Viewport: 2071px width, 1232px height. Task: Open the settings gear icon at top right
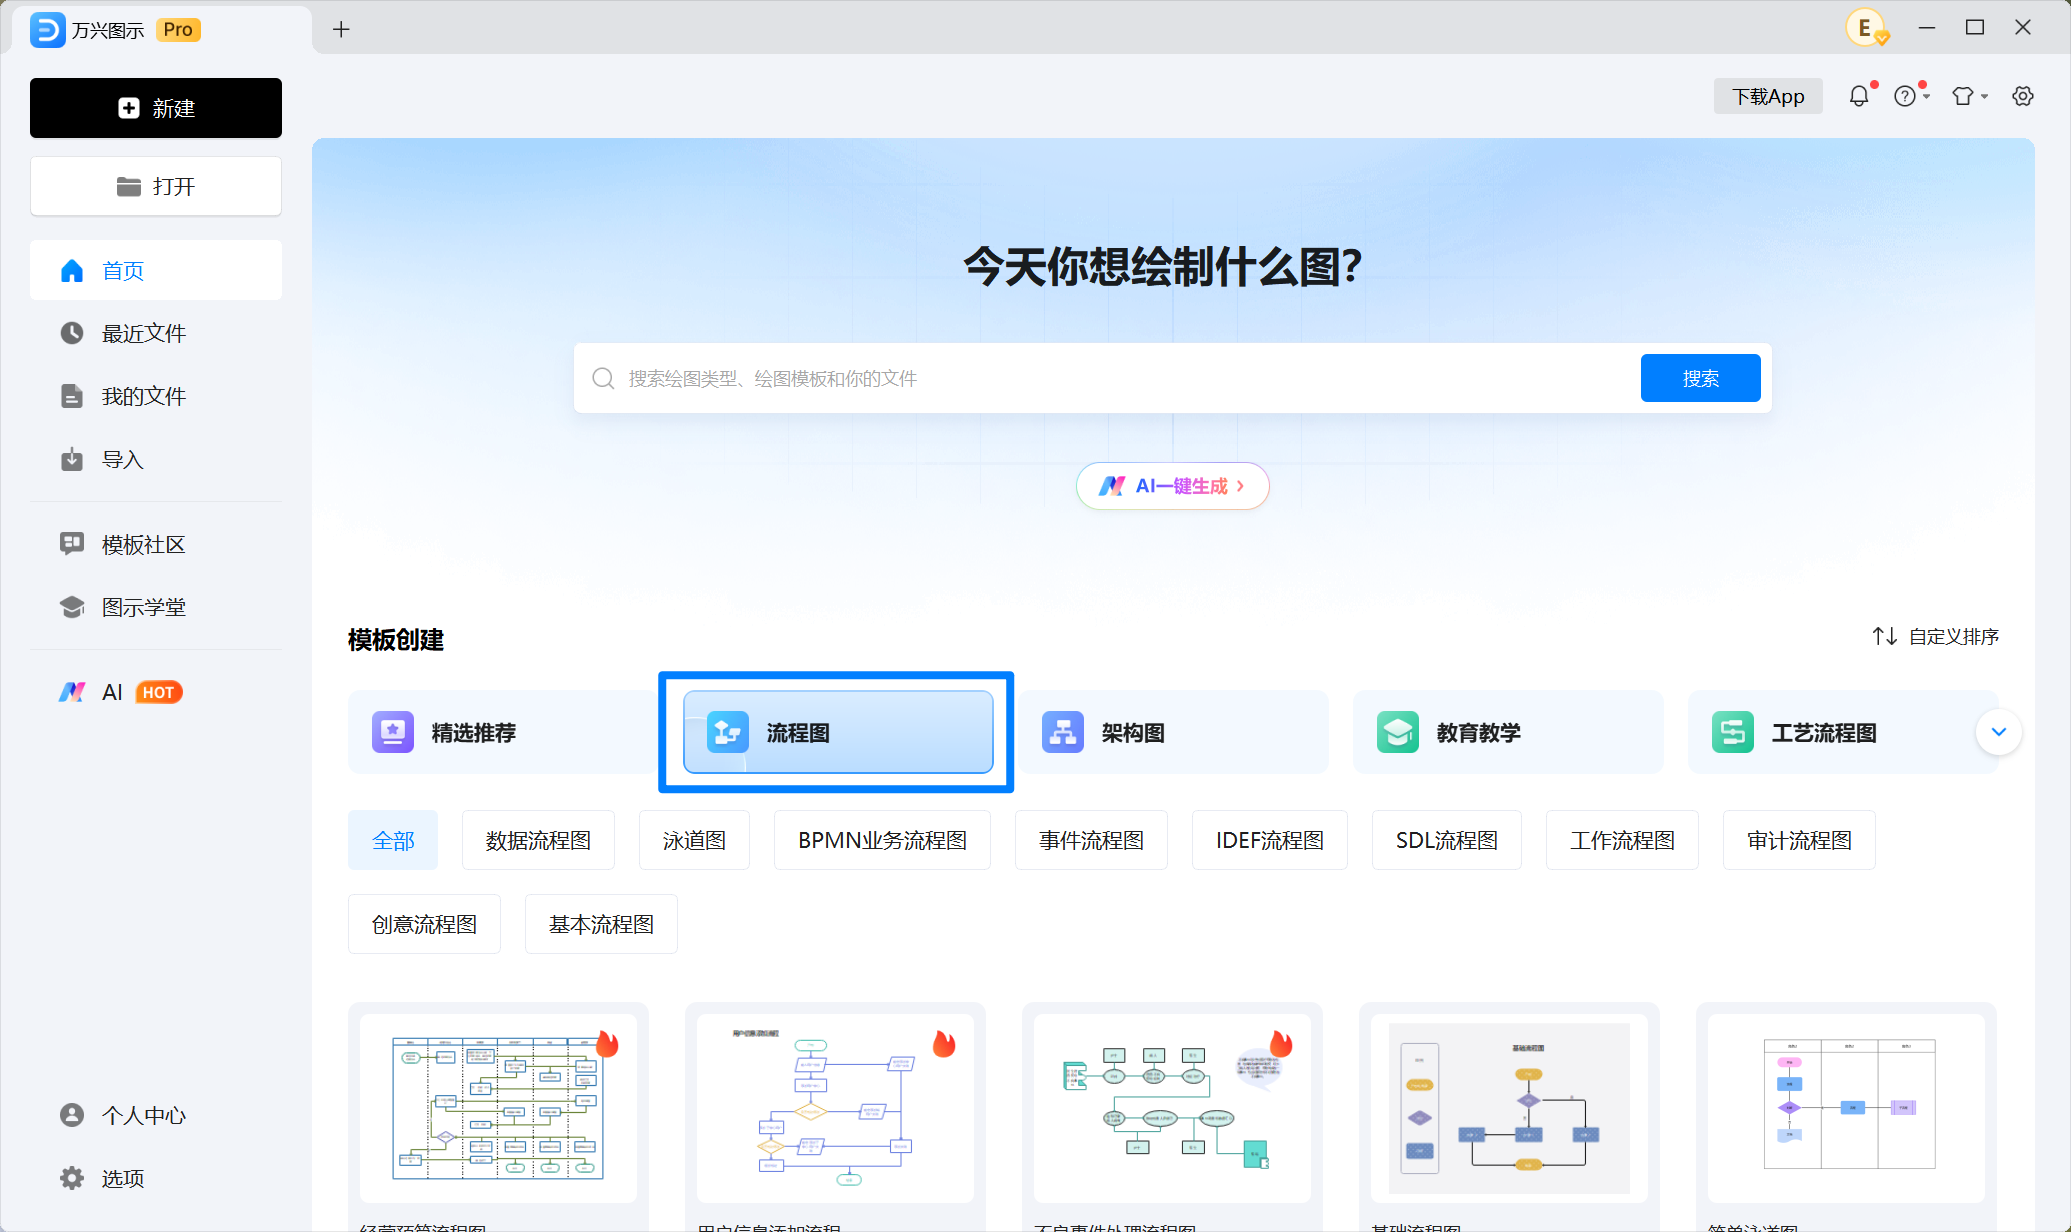[2023, 96]
